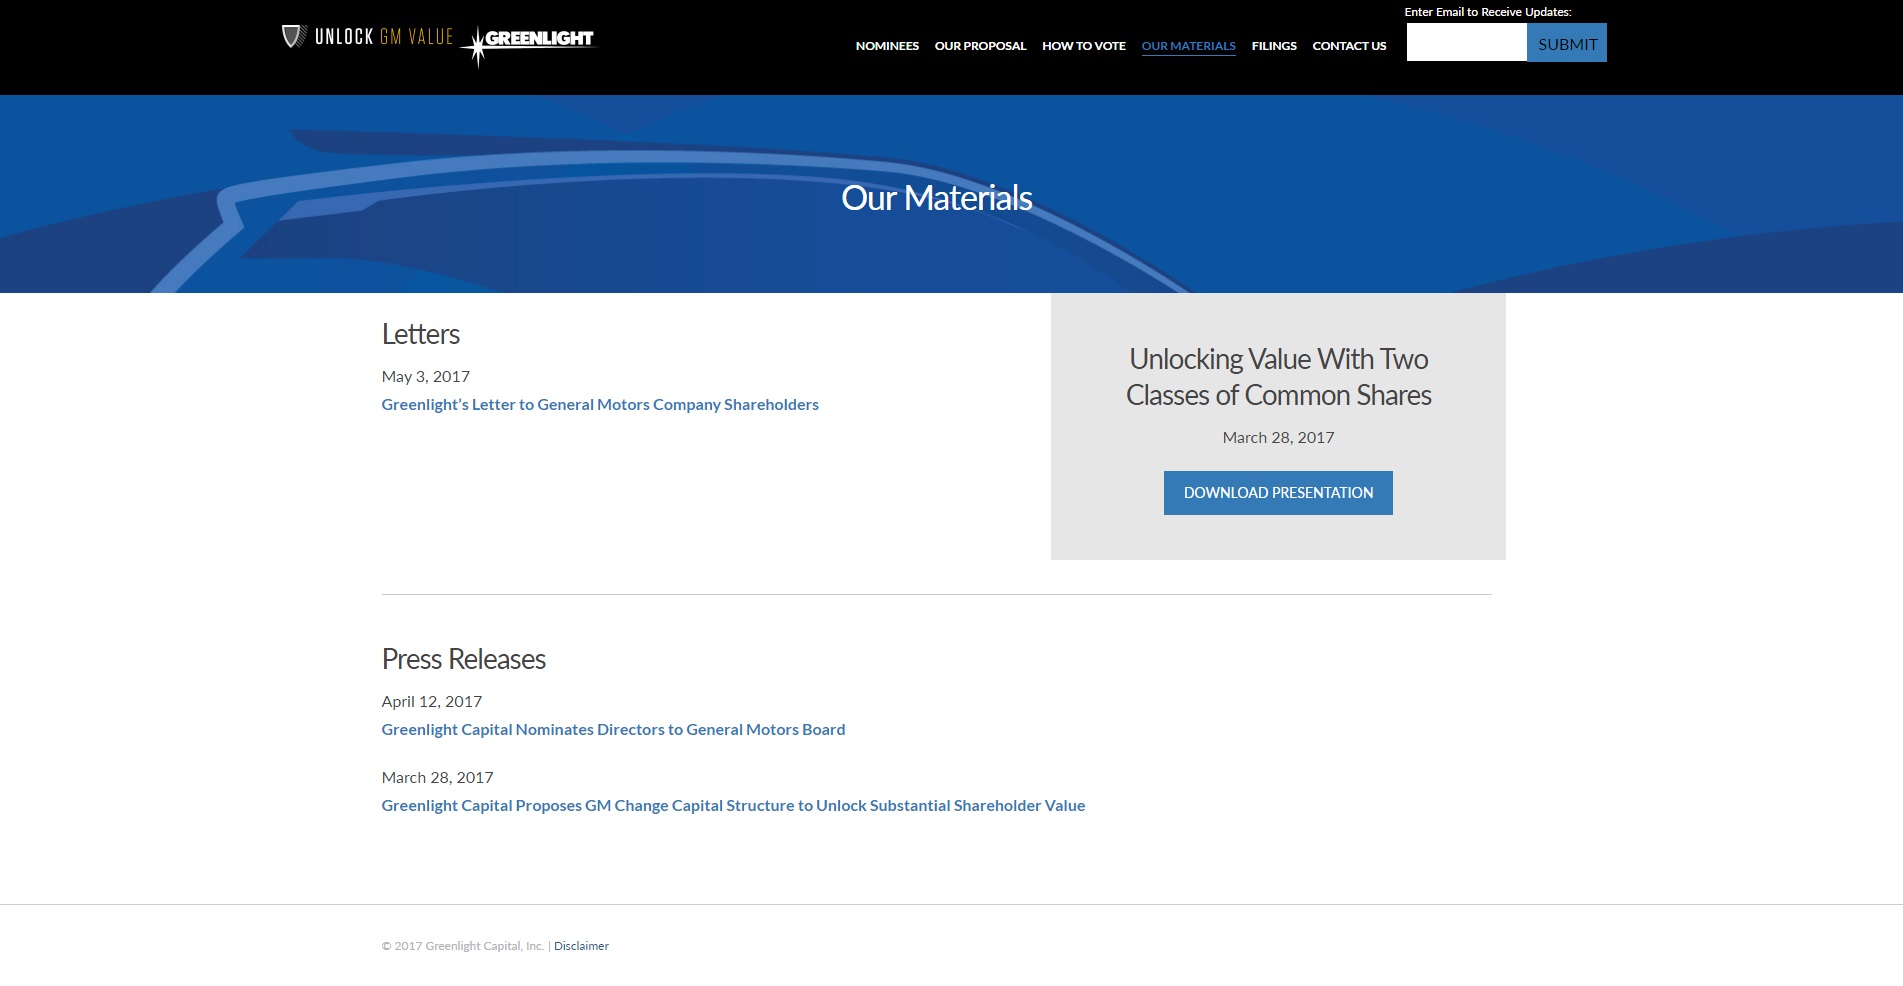1903x986 pixels.
Task: Open the GM Change Capital Structure press release
Action: coord(733,806)
